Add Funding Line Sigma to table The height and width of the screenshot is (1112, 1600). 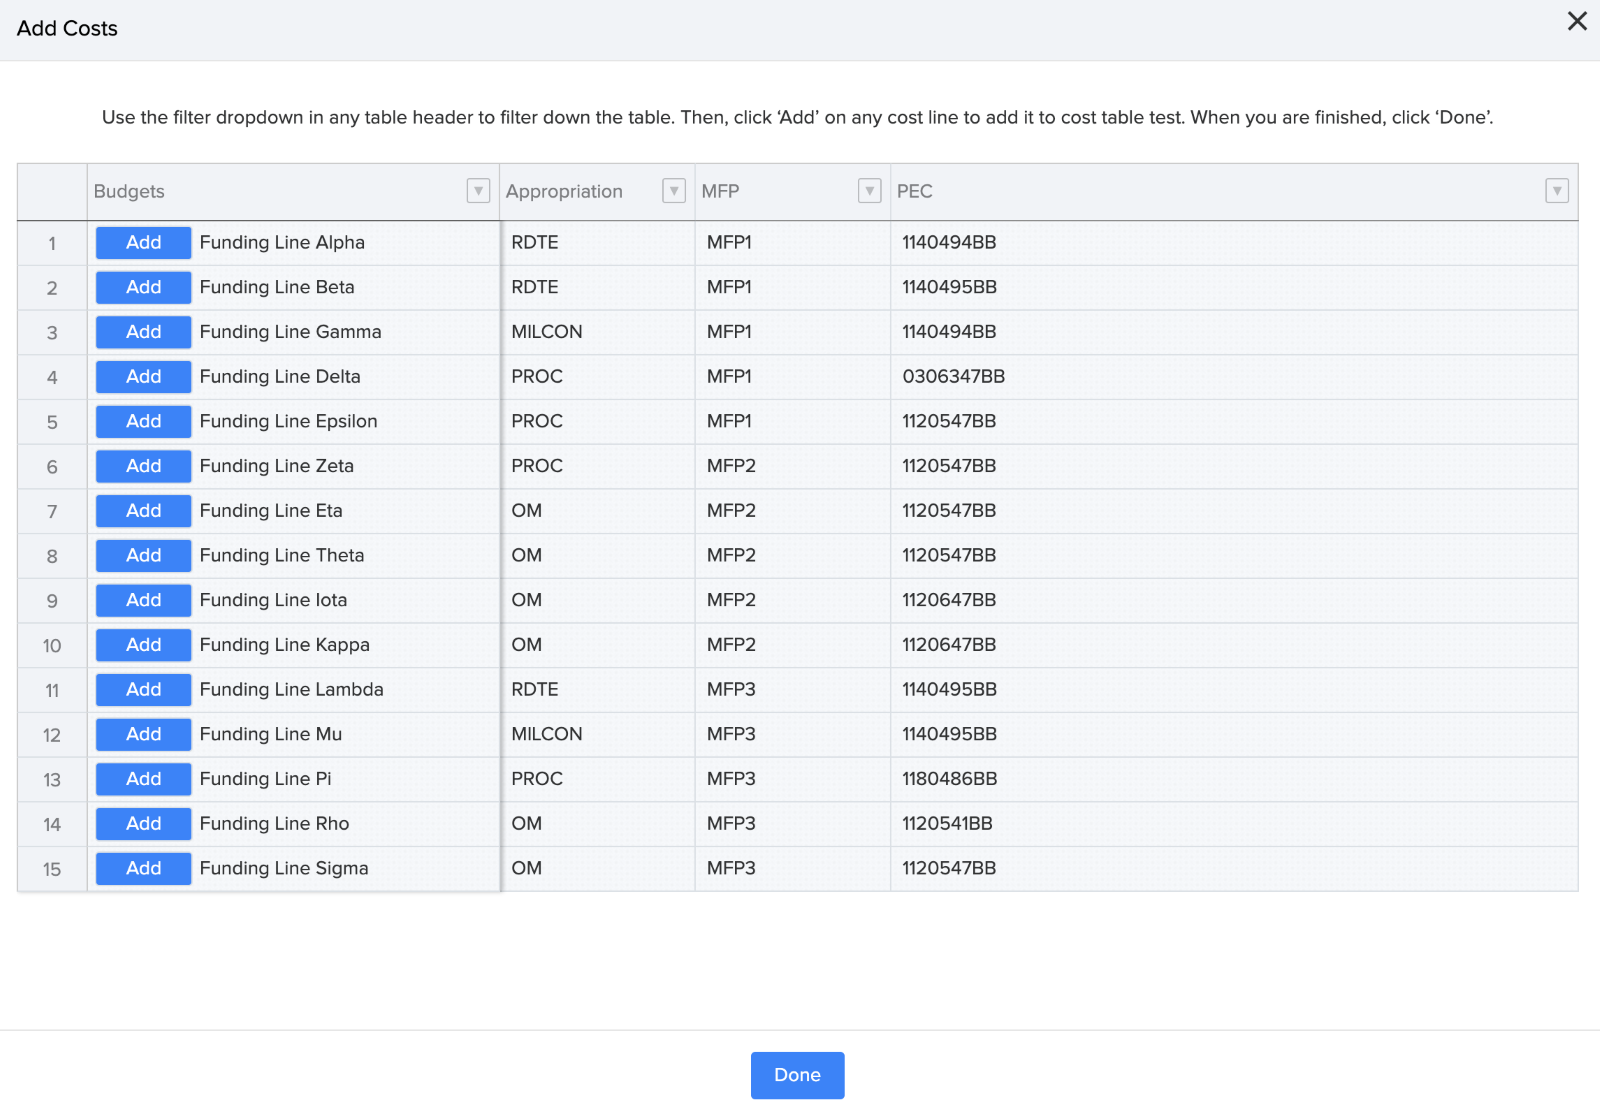pos(143,869)
